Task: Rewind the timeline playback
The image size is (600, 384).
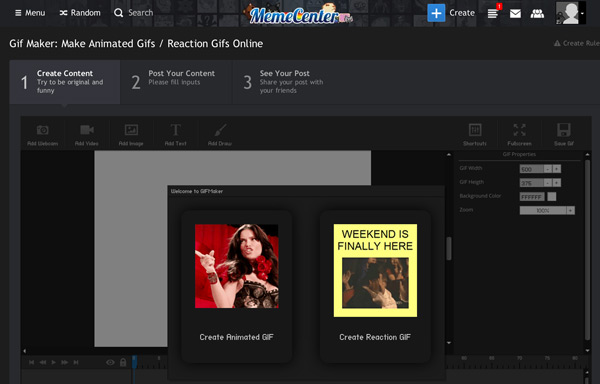Action: pyautogui.click(x=42, y=363)
